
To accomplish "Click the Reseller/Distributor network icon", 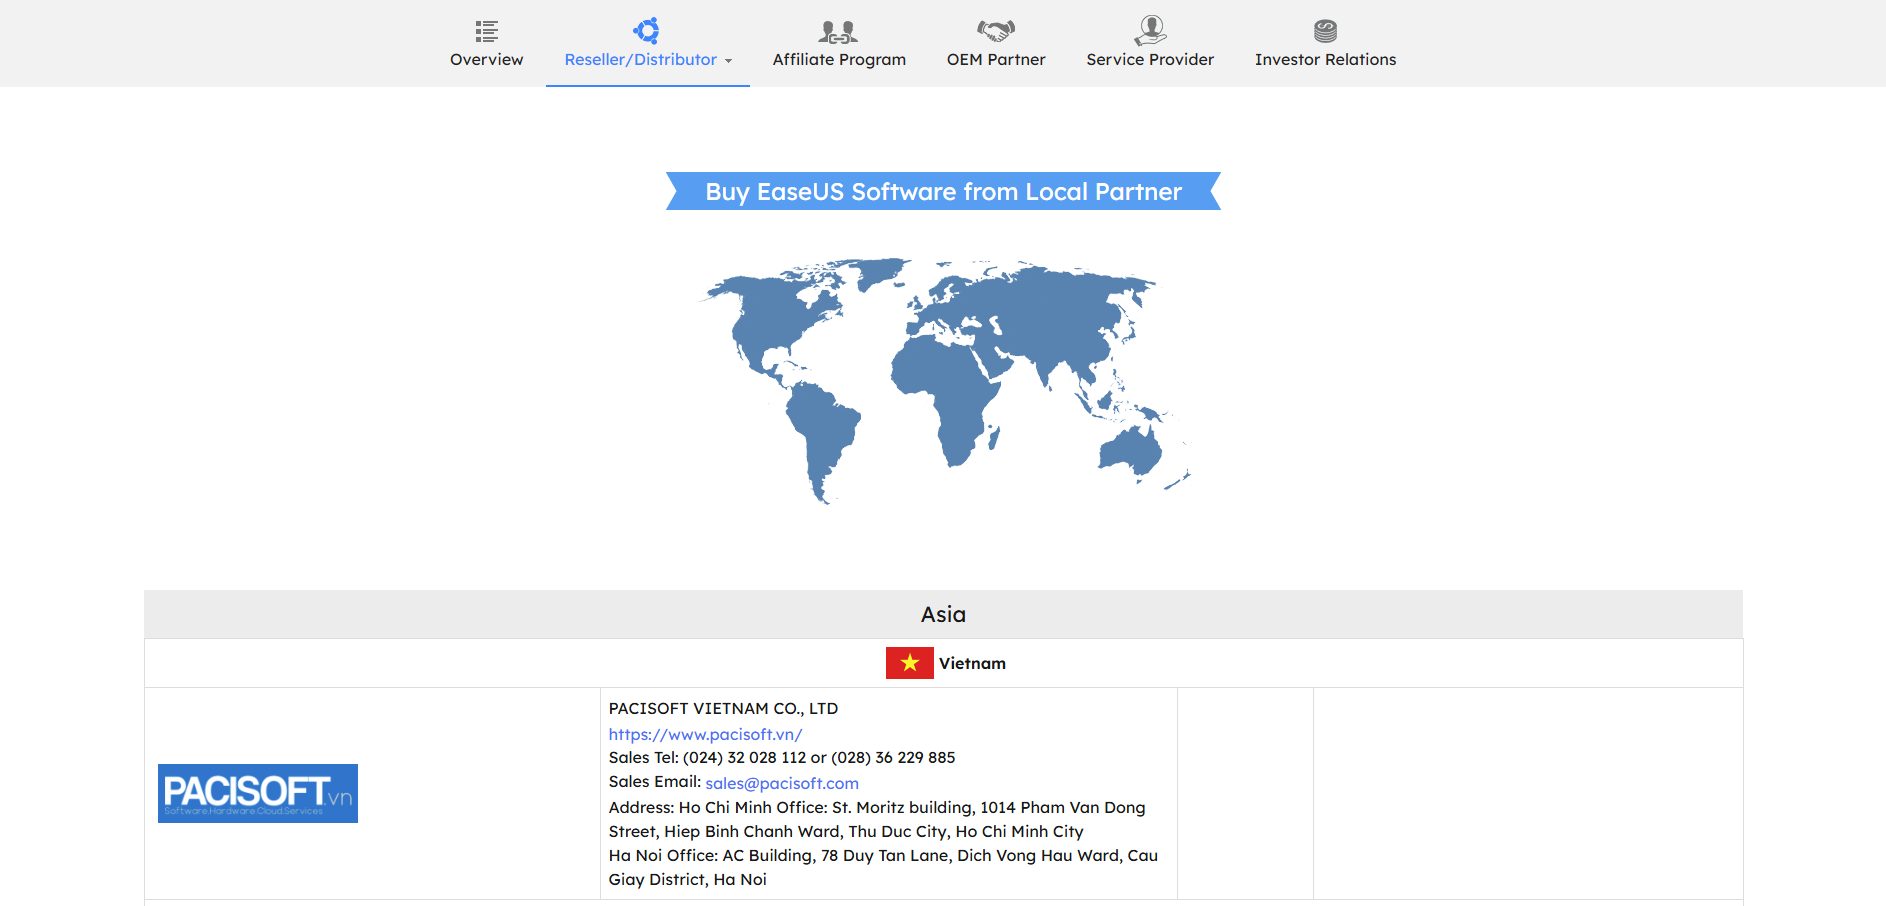I will pos(647,30).
